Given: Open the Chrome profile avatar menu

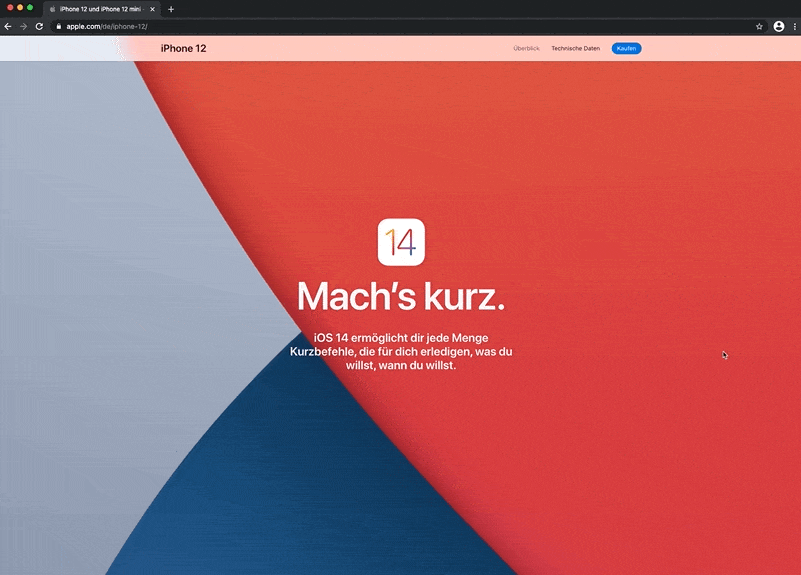Looking at the screenshot, I should click(x=779, y=27).
